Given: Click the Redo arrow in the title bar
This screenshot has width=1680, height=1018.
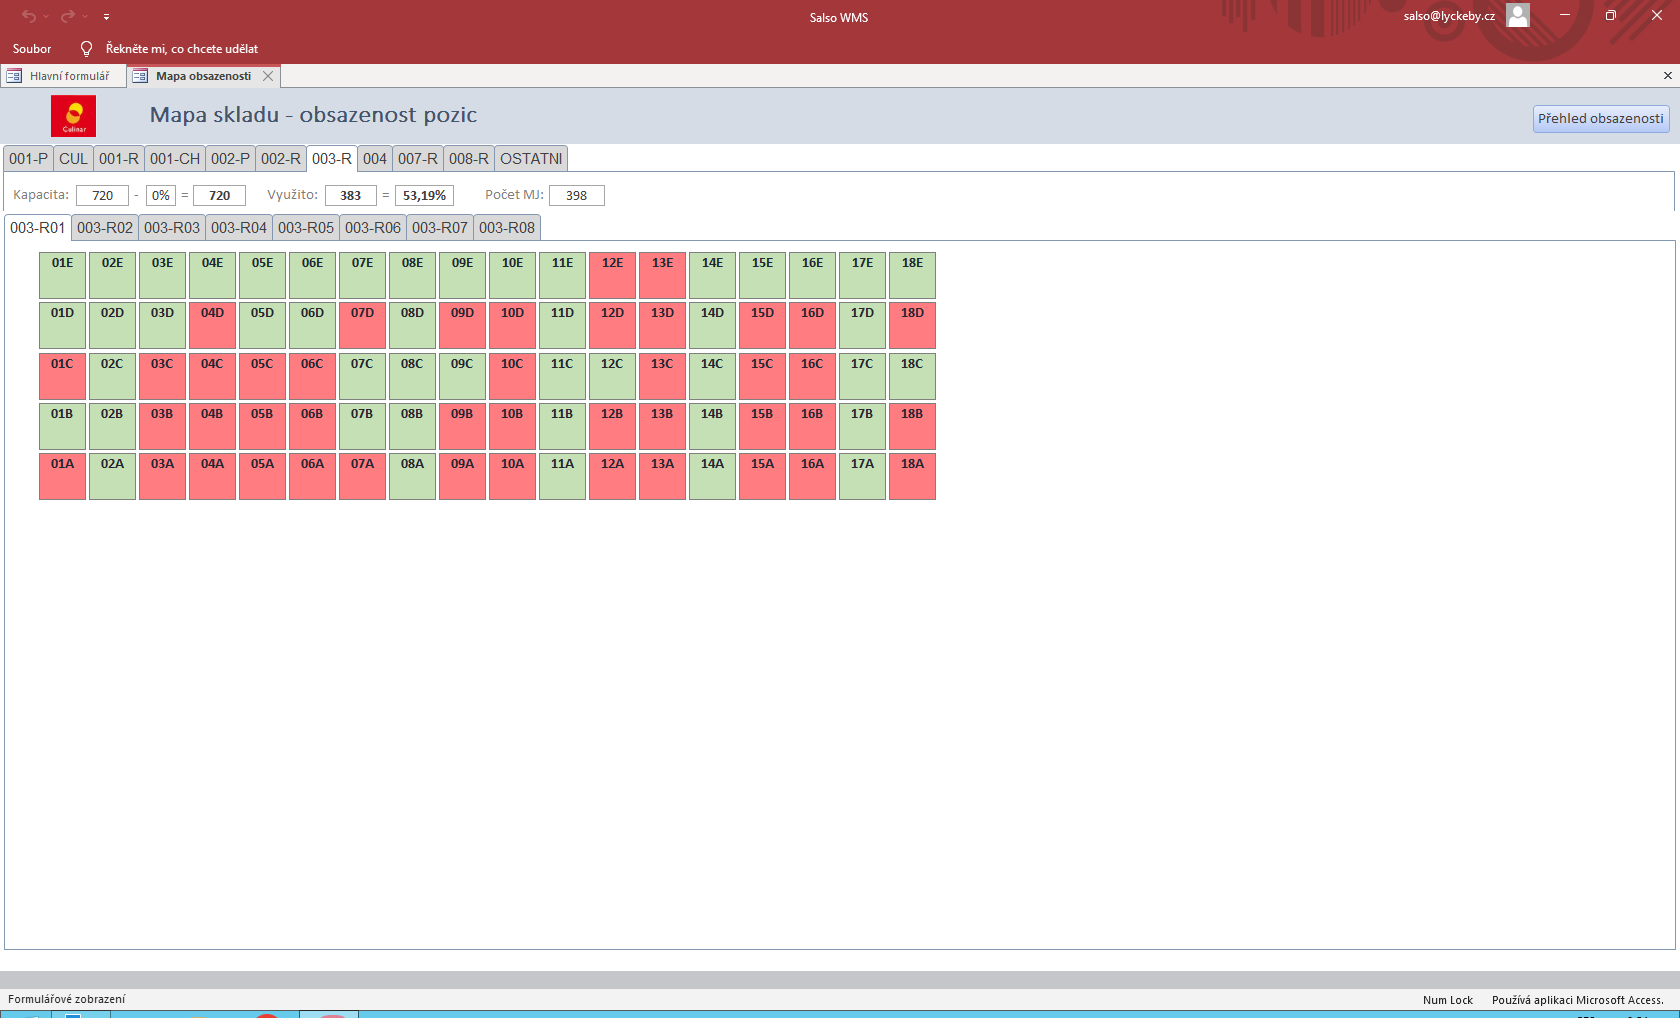Looking at the screenshot, I should [67, 16].
